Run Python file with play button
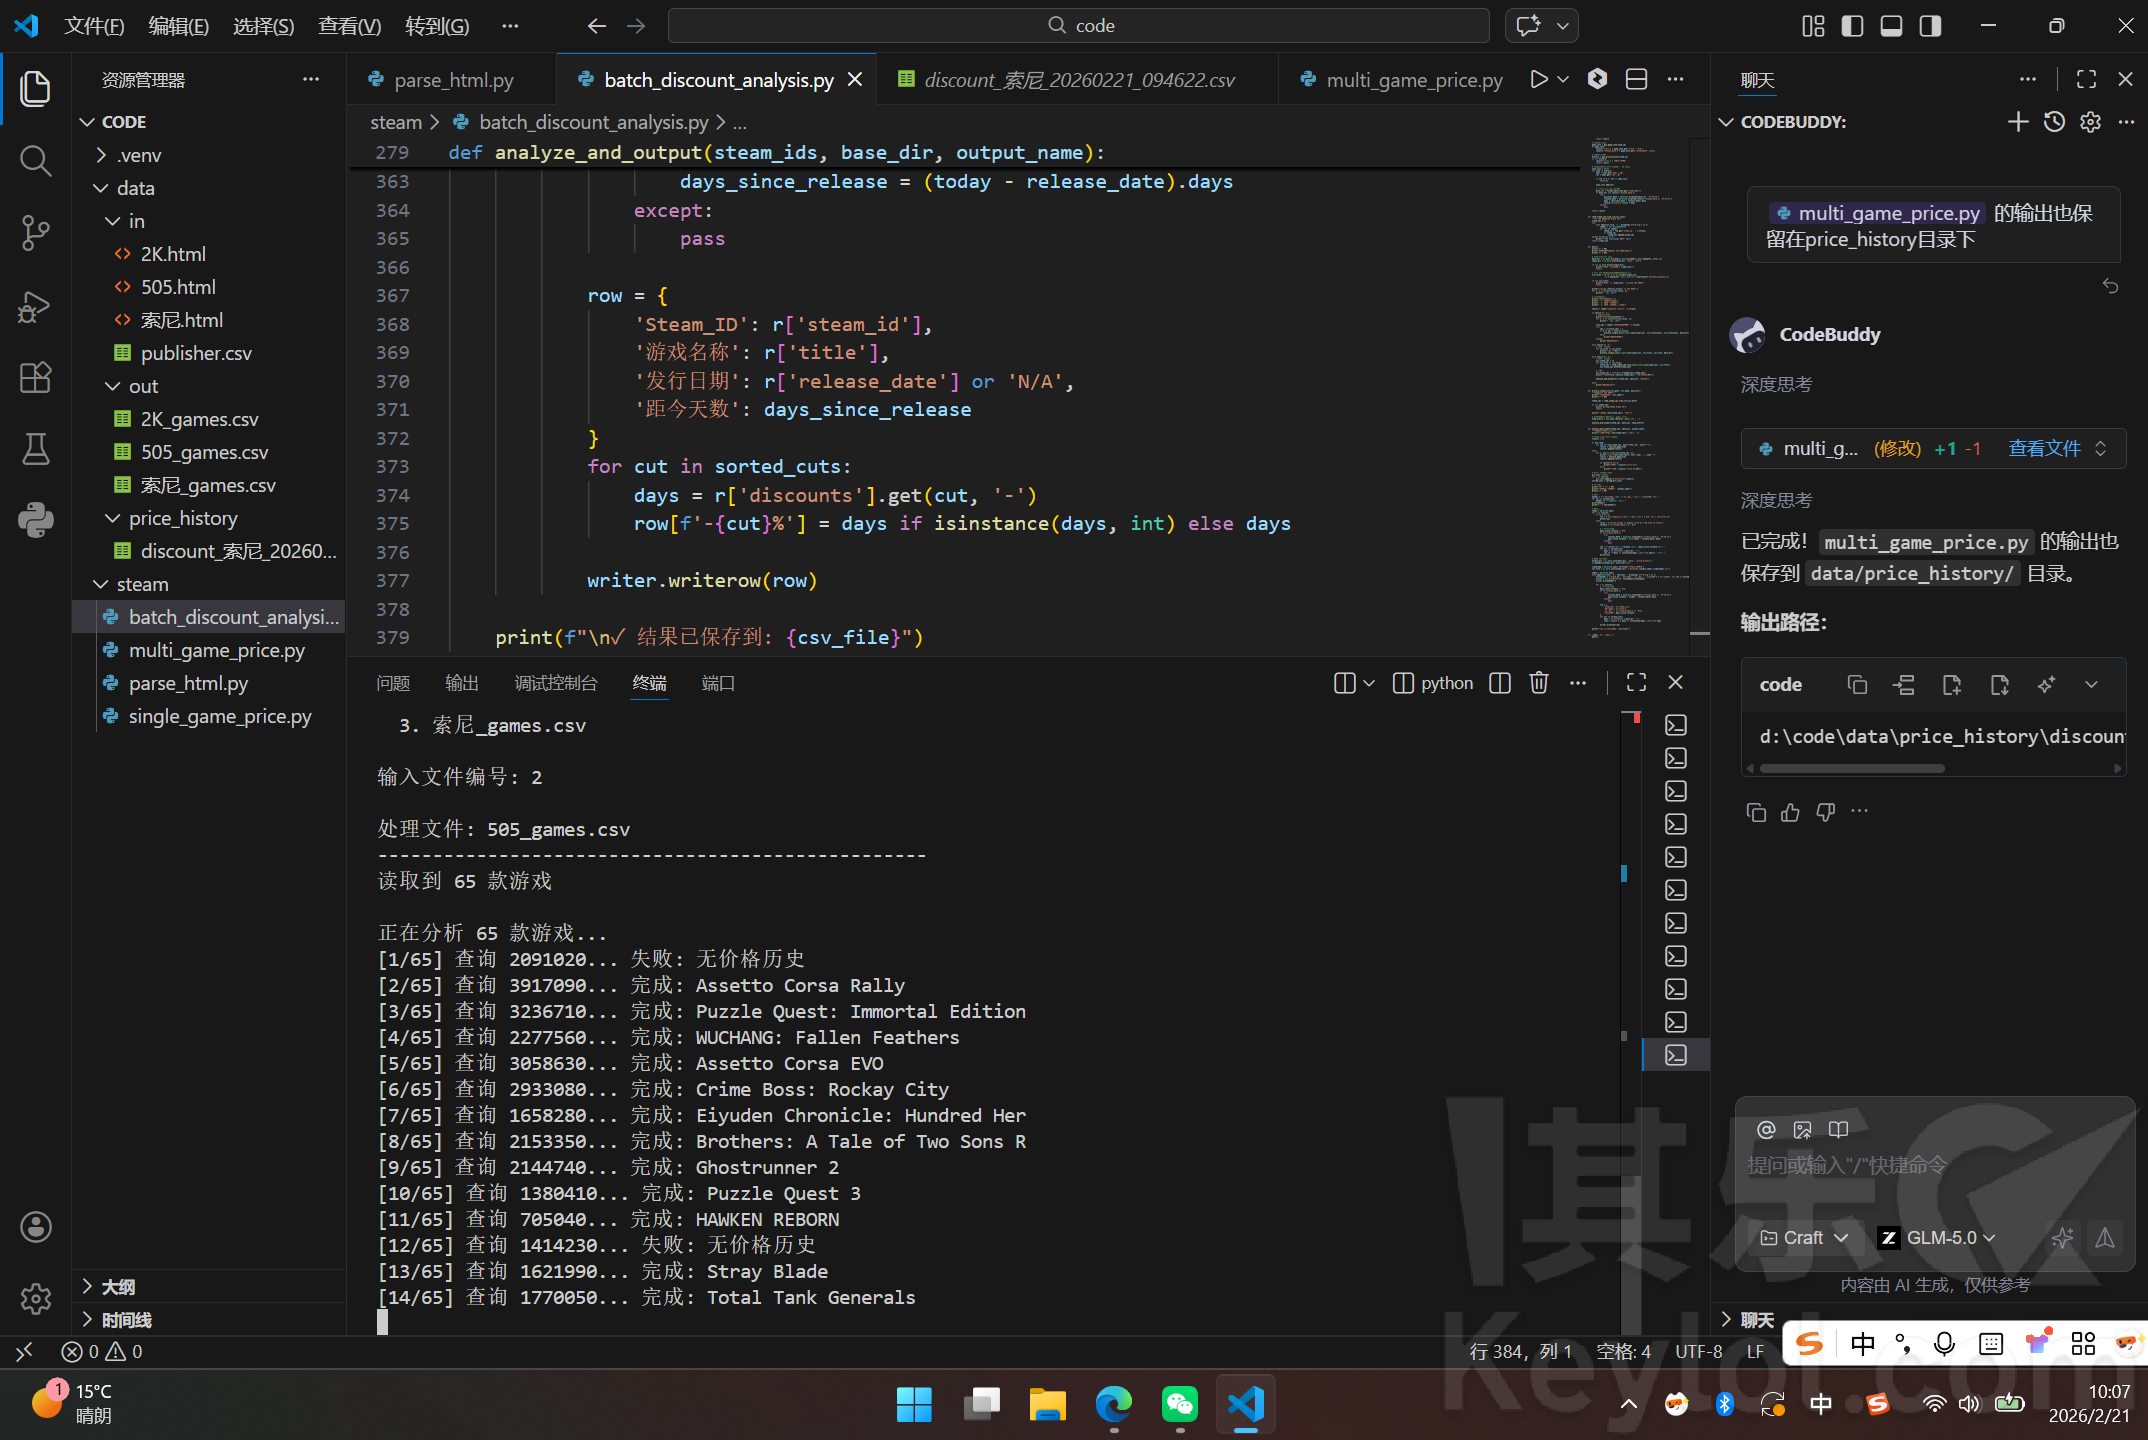 pos(1538,79)
